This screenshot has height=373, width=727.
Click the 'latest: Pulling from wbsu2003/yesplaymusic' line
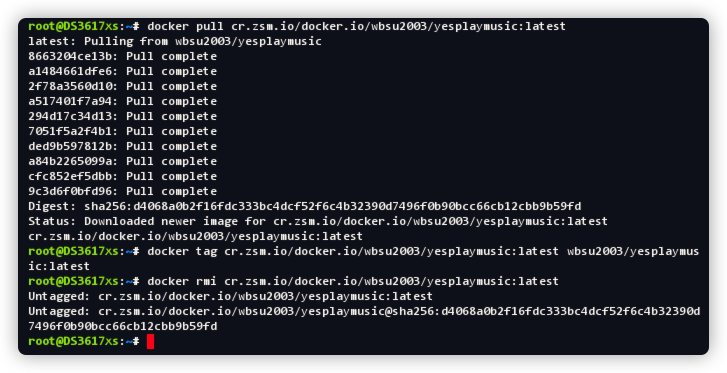[175, 41]
